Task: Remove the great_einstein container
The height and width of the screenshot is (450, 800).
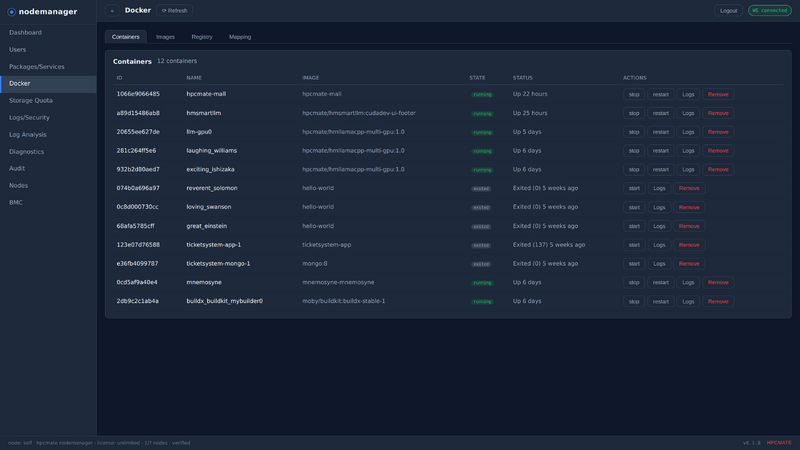Action: (x=689, y=226)
